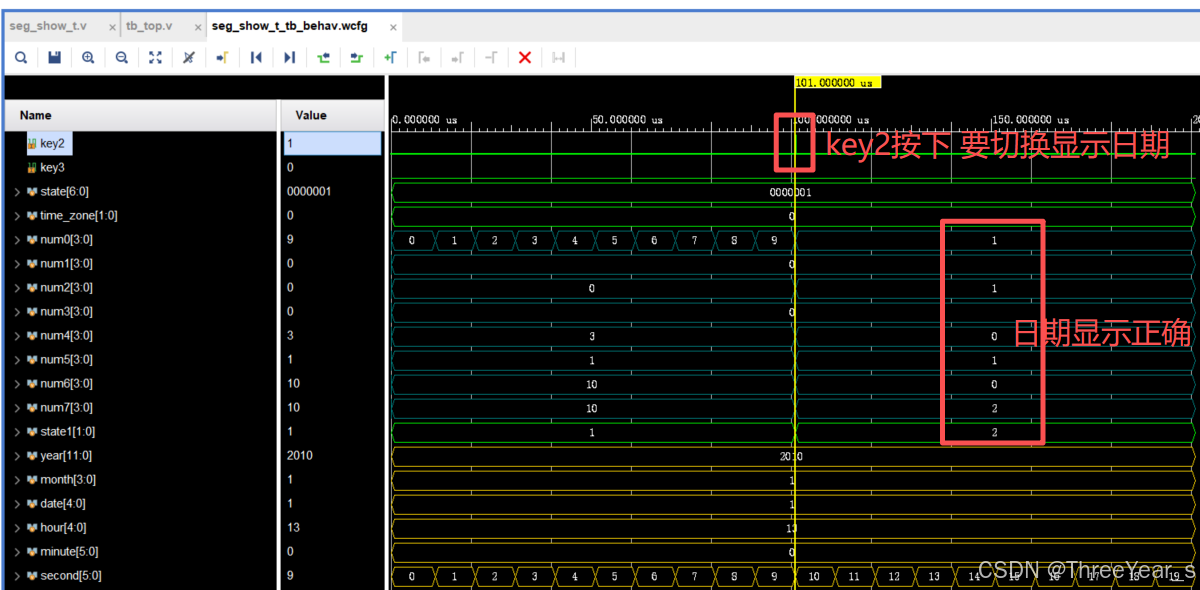Click the Value column header
This screenshot has width=1200, height=590.
pyautogui.click(x=332, y=115)
